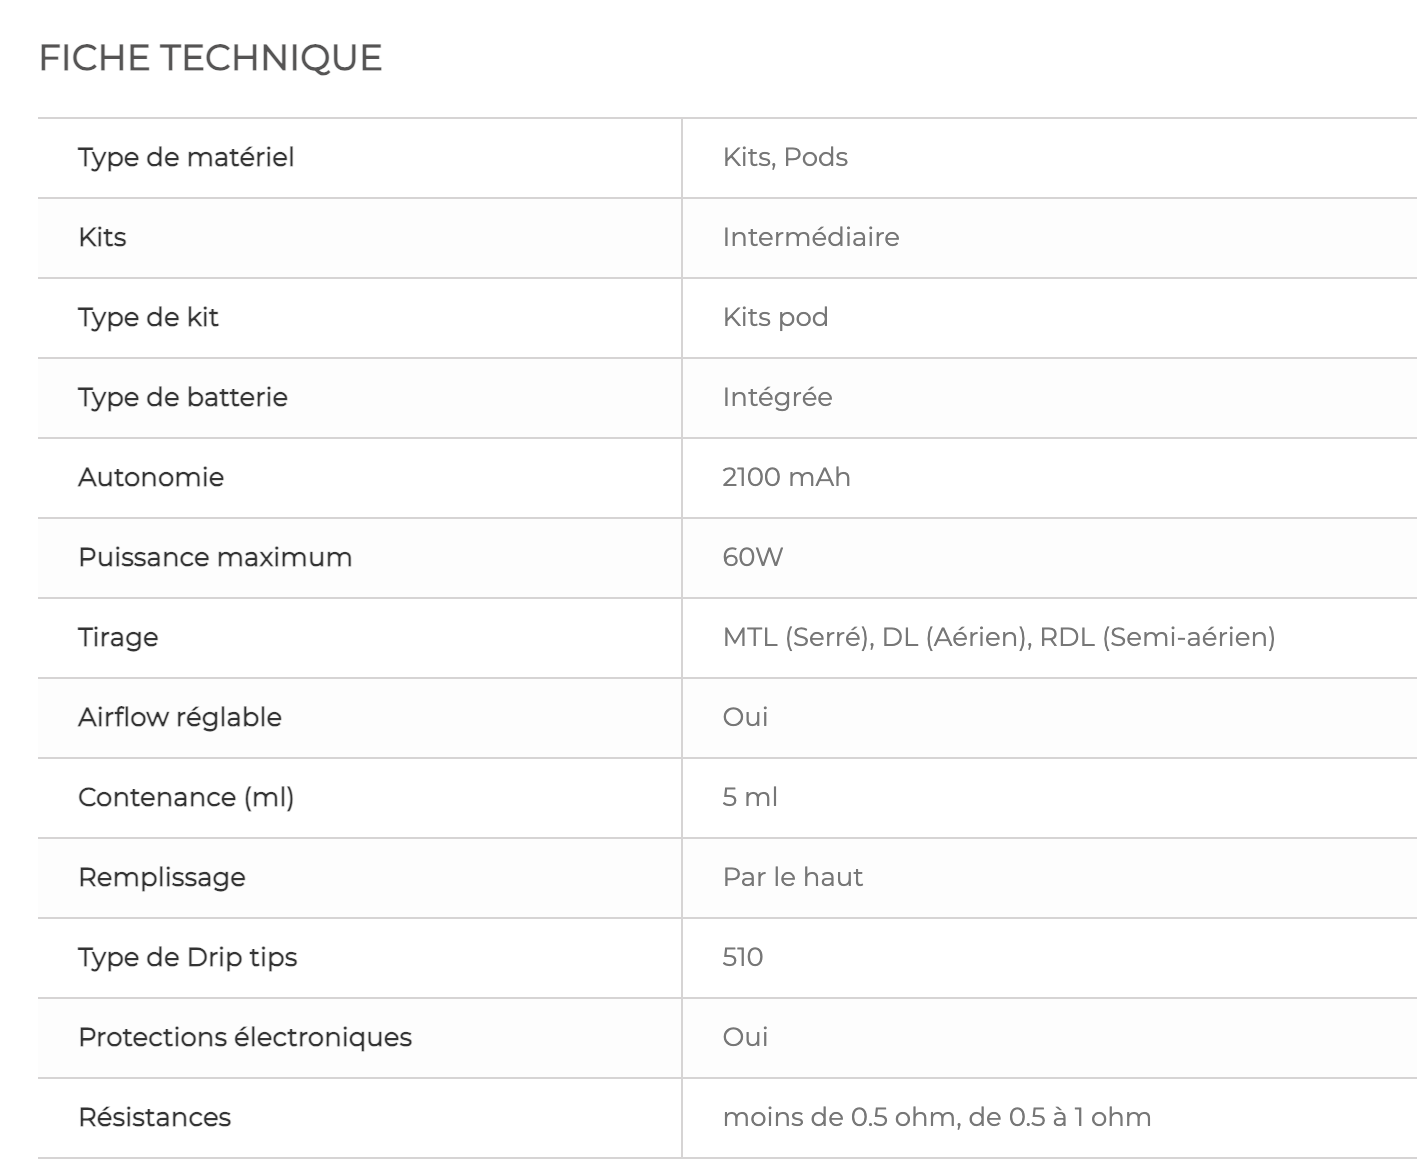Click the '2100 mAh' autonomie value
Image resolution: width=1417 pixels, height=1161 pixels.
click(786, 477)
